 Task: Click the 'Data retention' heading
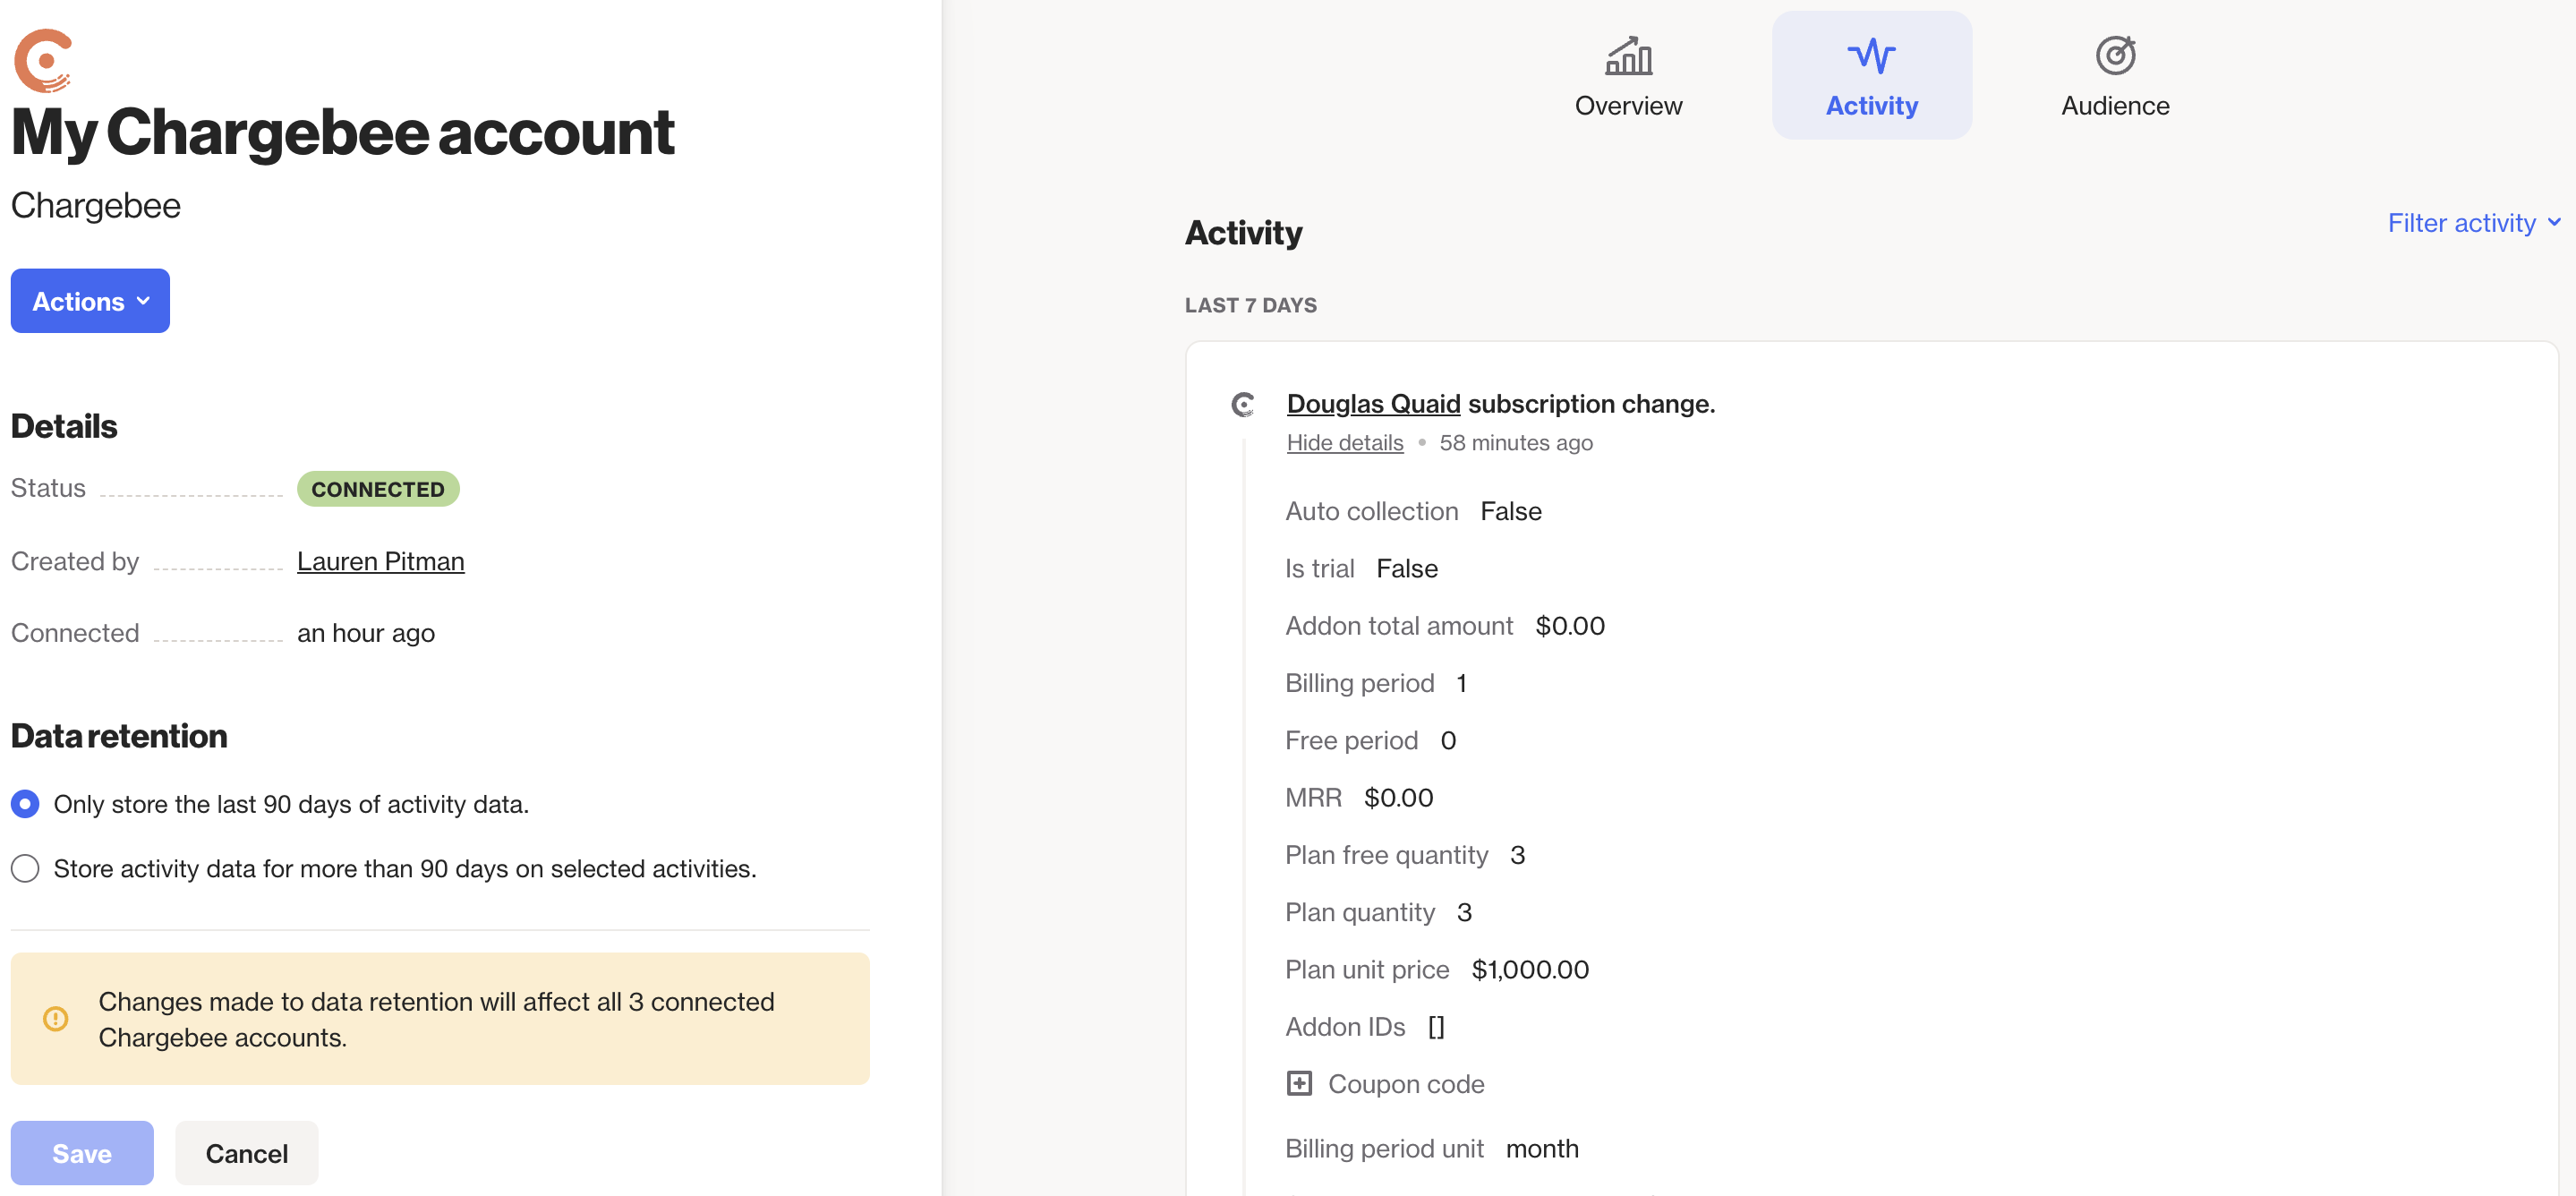[x=119, y=736]
